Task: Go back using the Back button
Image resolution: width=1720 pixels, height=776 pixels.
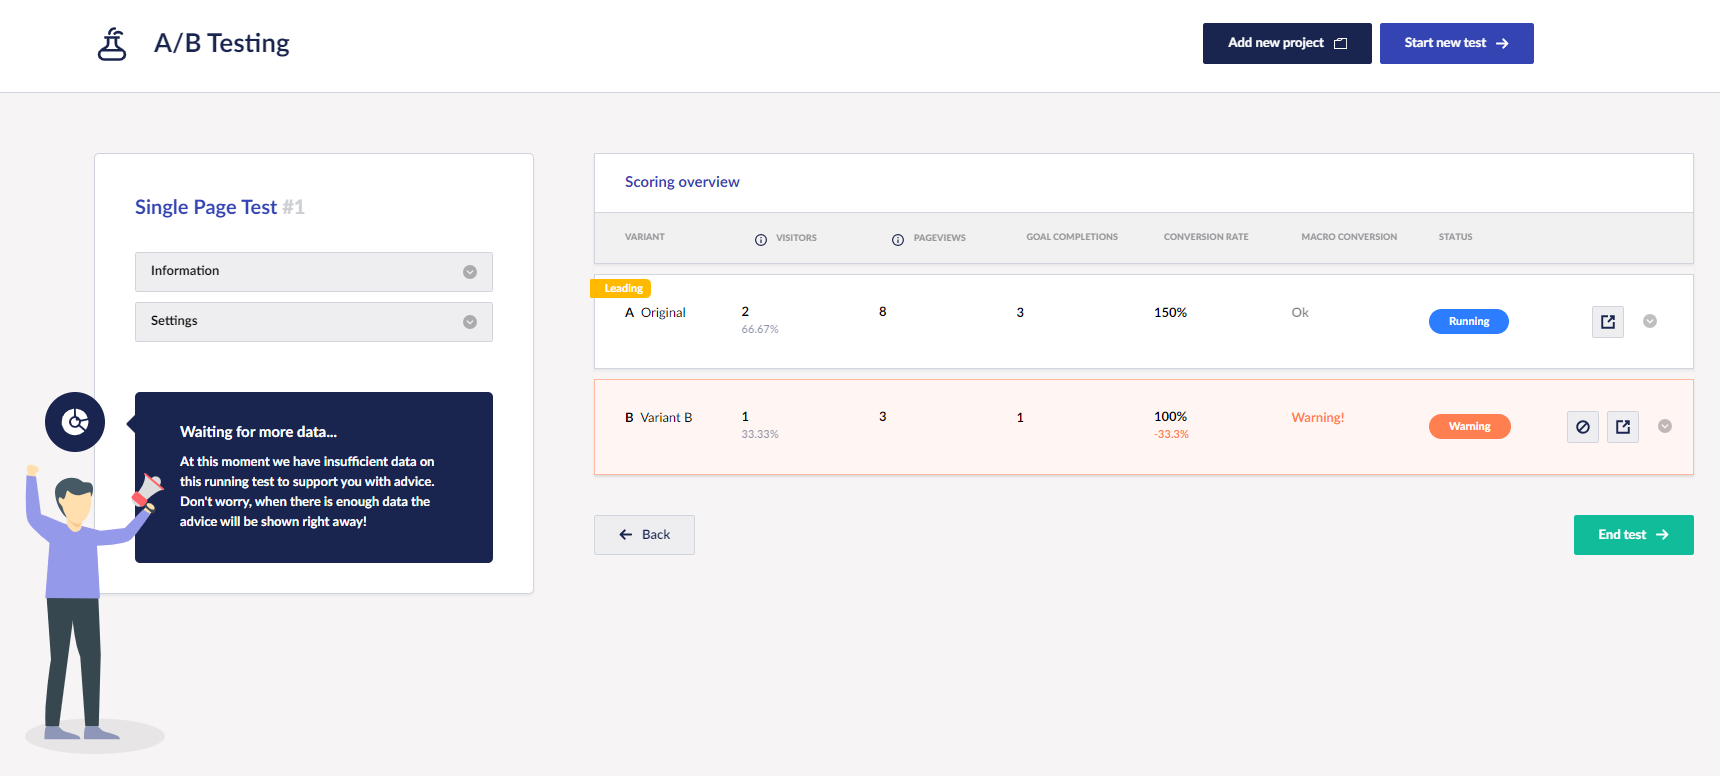Action: coord(644,535)
